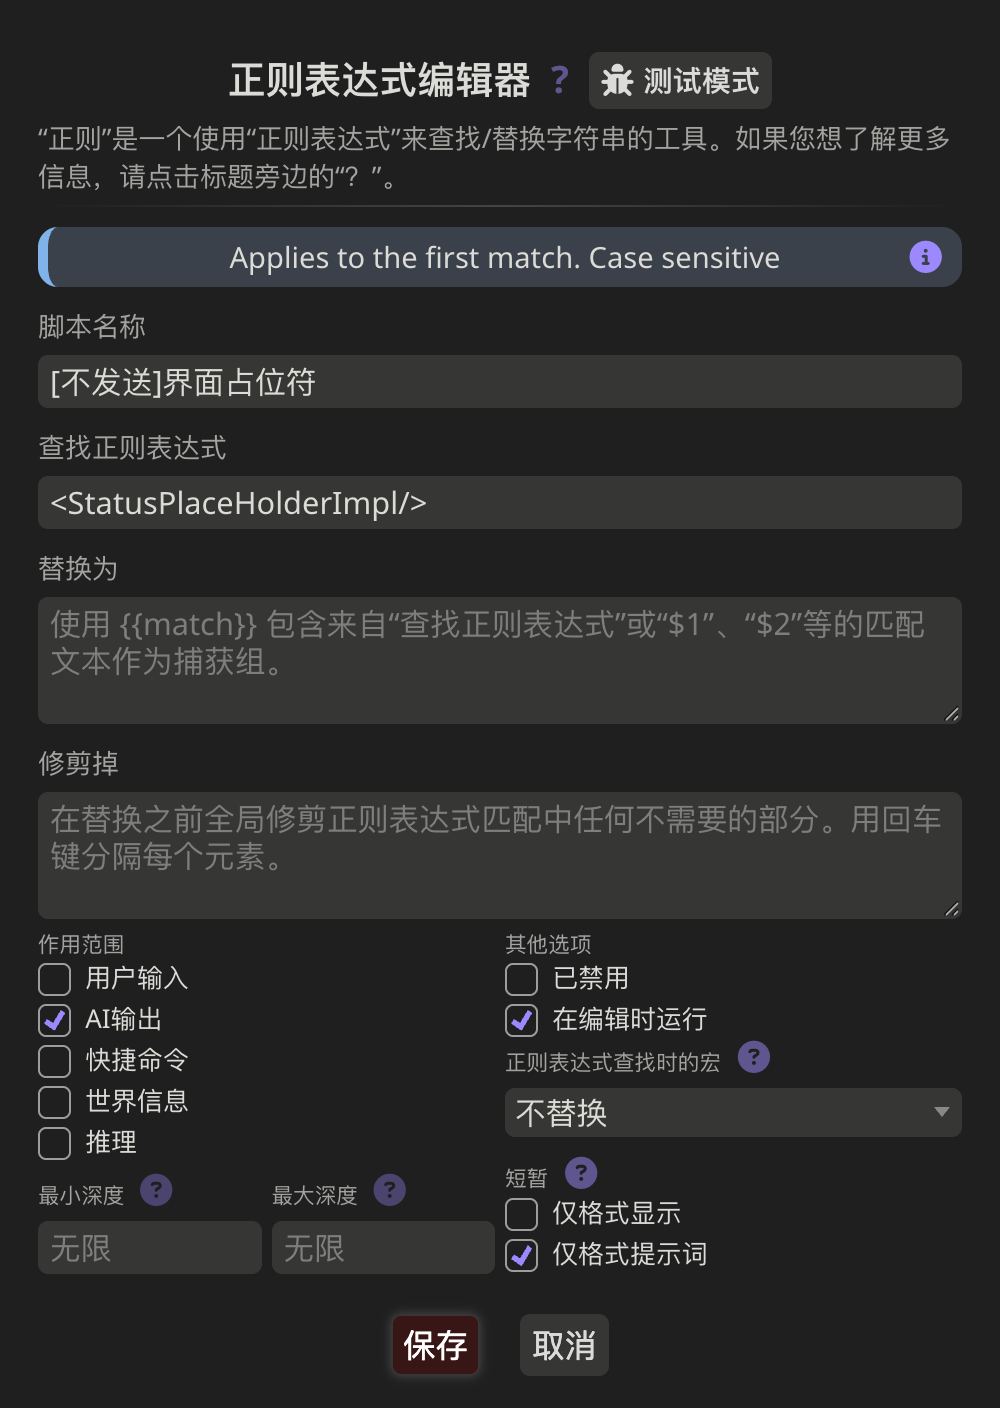
Task: Click the info icon in the banner
Action: click(x=925, y=257)
